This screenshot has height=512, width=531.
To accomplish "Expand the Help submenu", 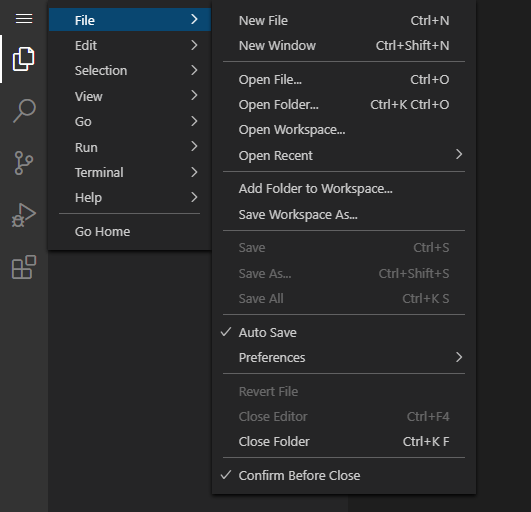I will [x=130, y=197].
